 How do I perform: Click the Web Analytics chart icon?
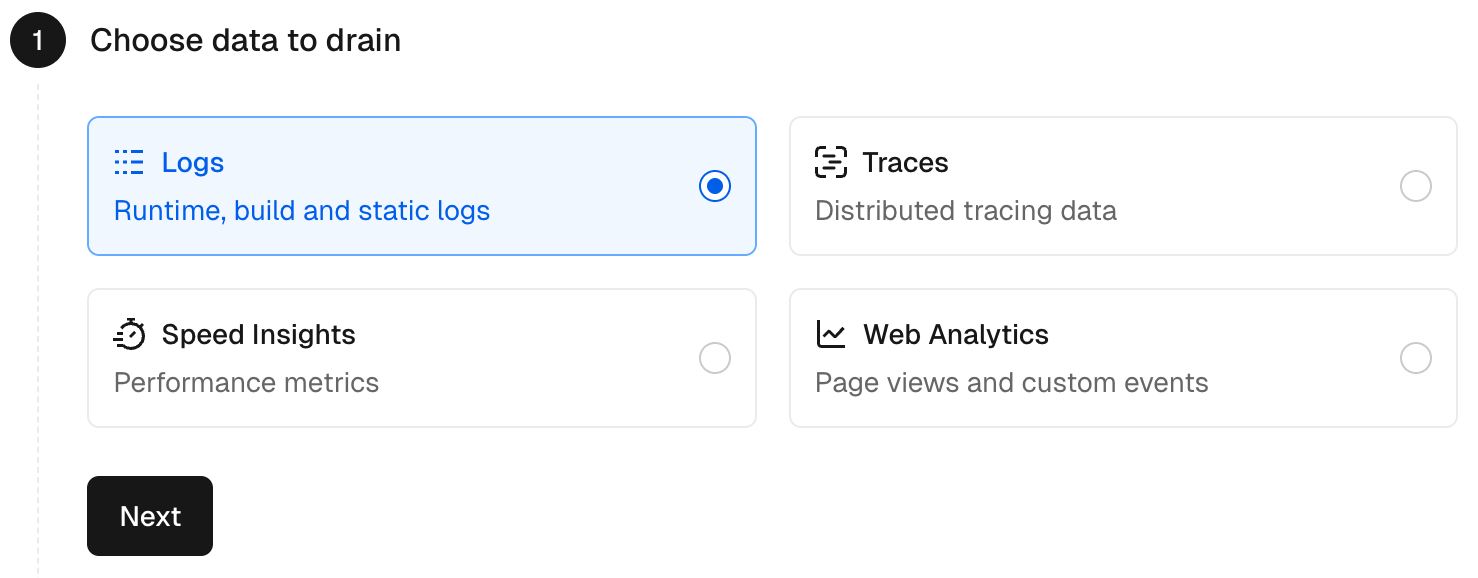point(831,334)
